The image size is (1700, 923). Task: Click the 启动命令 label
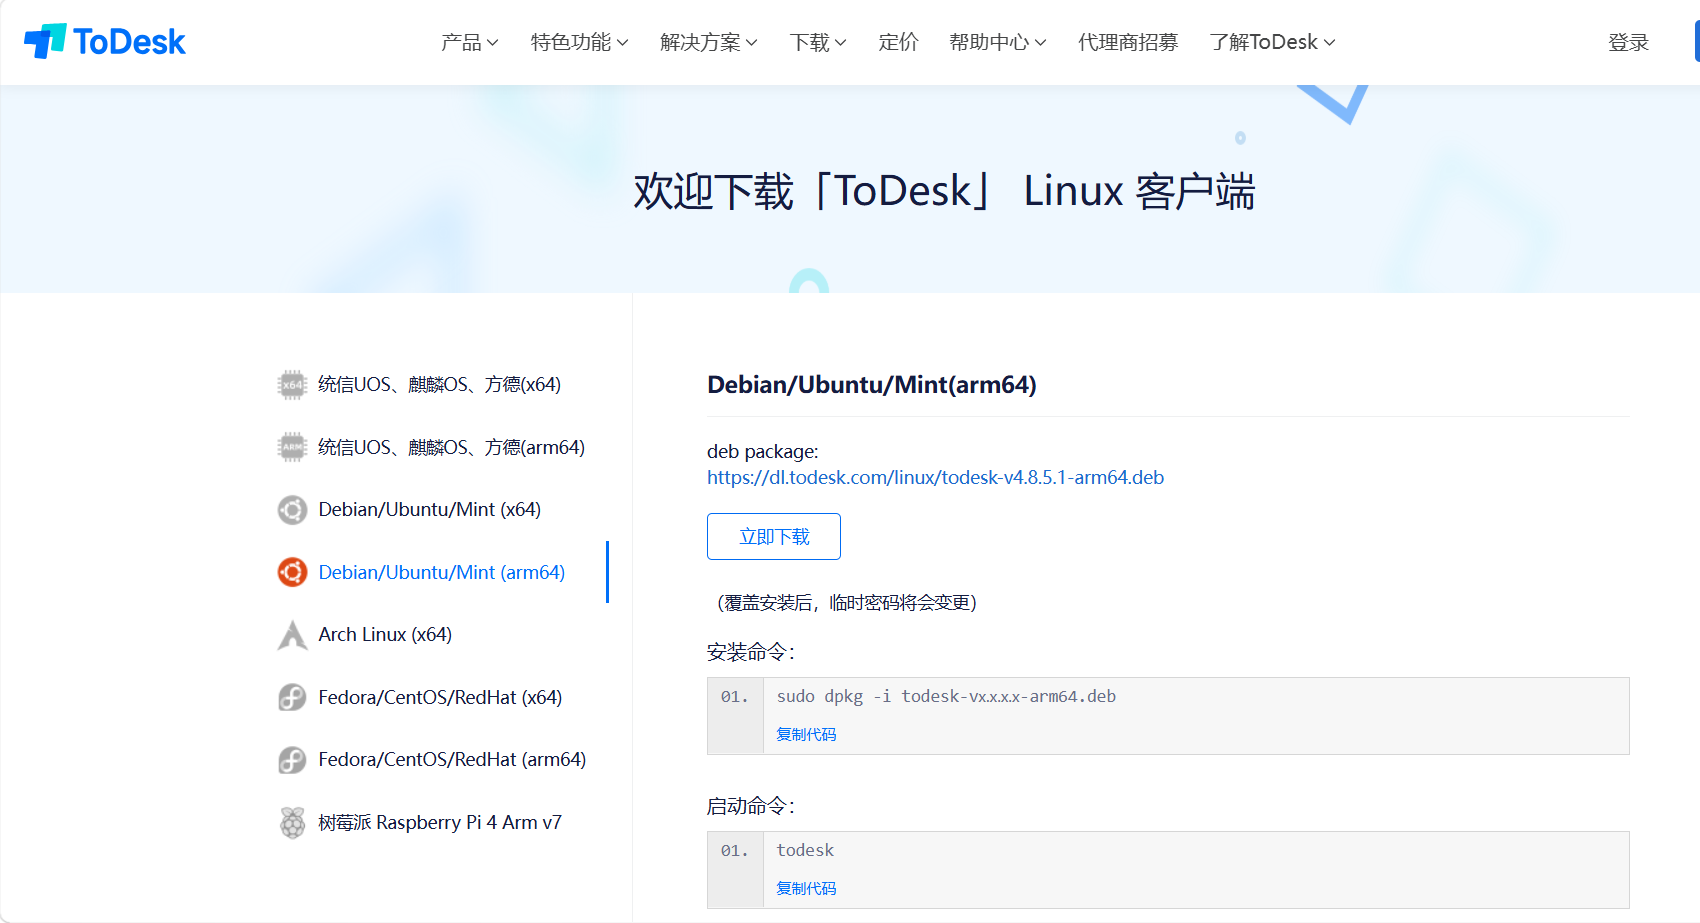(751, 806)
